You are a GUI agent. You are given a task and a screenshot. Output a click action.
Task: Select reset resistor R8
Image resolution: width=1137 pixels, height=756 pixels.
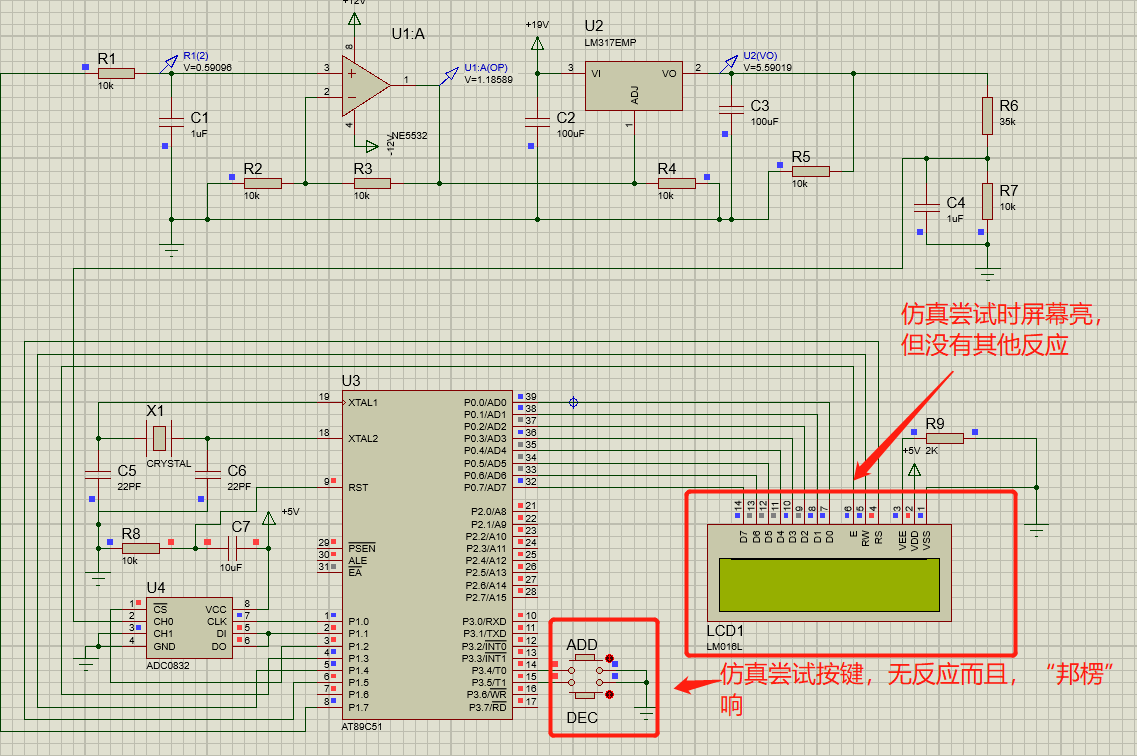(x=141, y=548)
